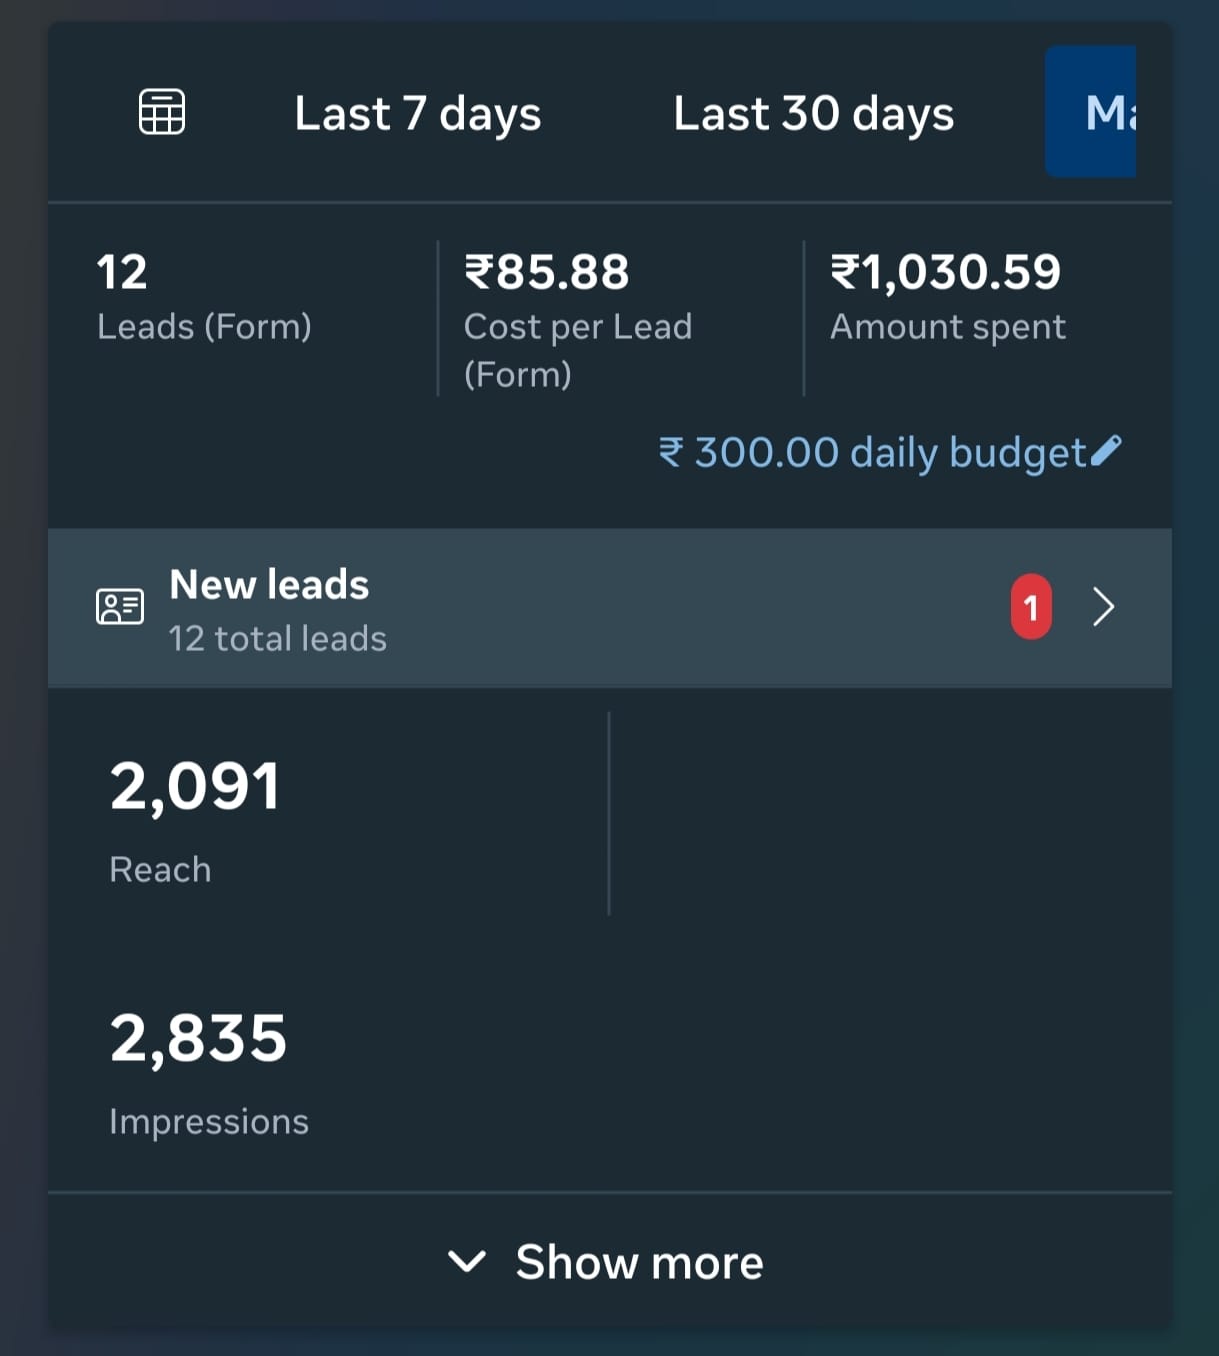Click the rupee symbol in daily budget
1219x1356 pixels.
(670, 452)
